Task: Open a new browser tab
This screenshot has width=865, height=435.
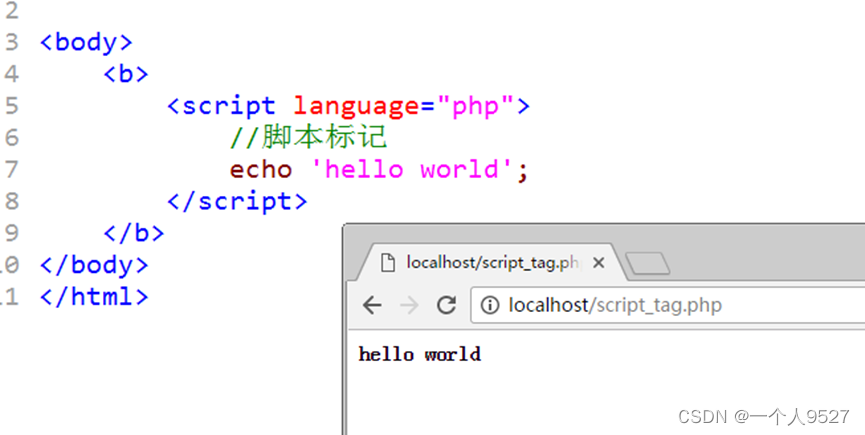Action: tap(648, 264)
